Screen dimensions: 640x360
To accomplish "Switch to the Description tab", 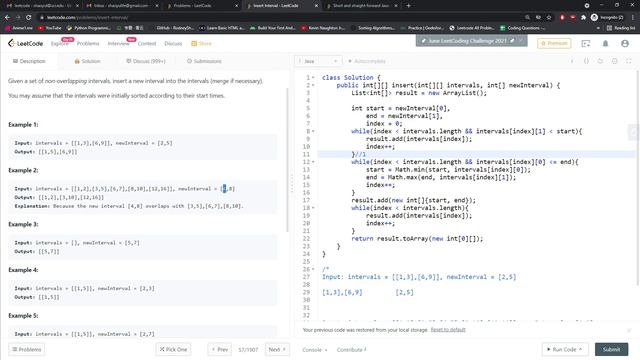I will [x=29, y=61].
